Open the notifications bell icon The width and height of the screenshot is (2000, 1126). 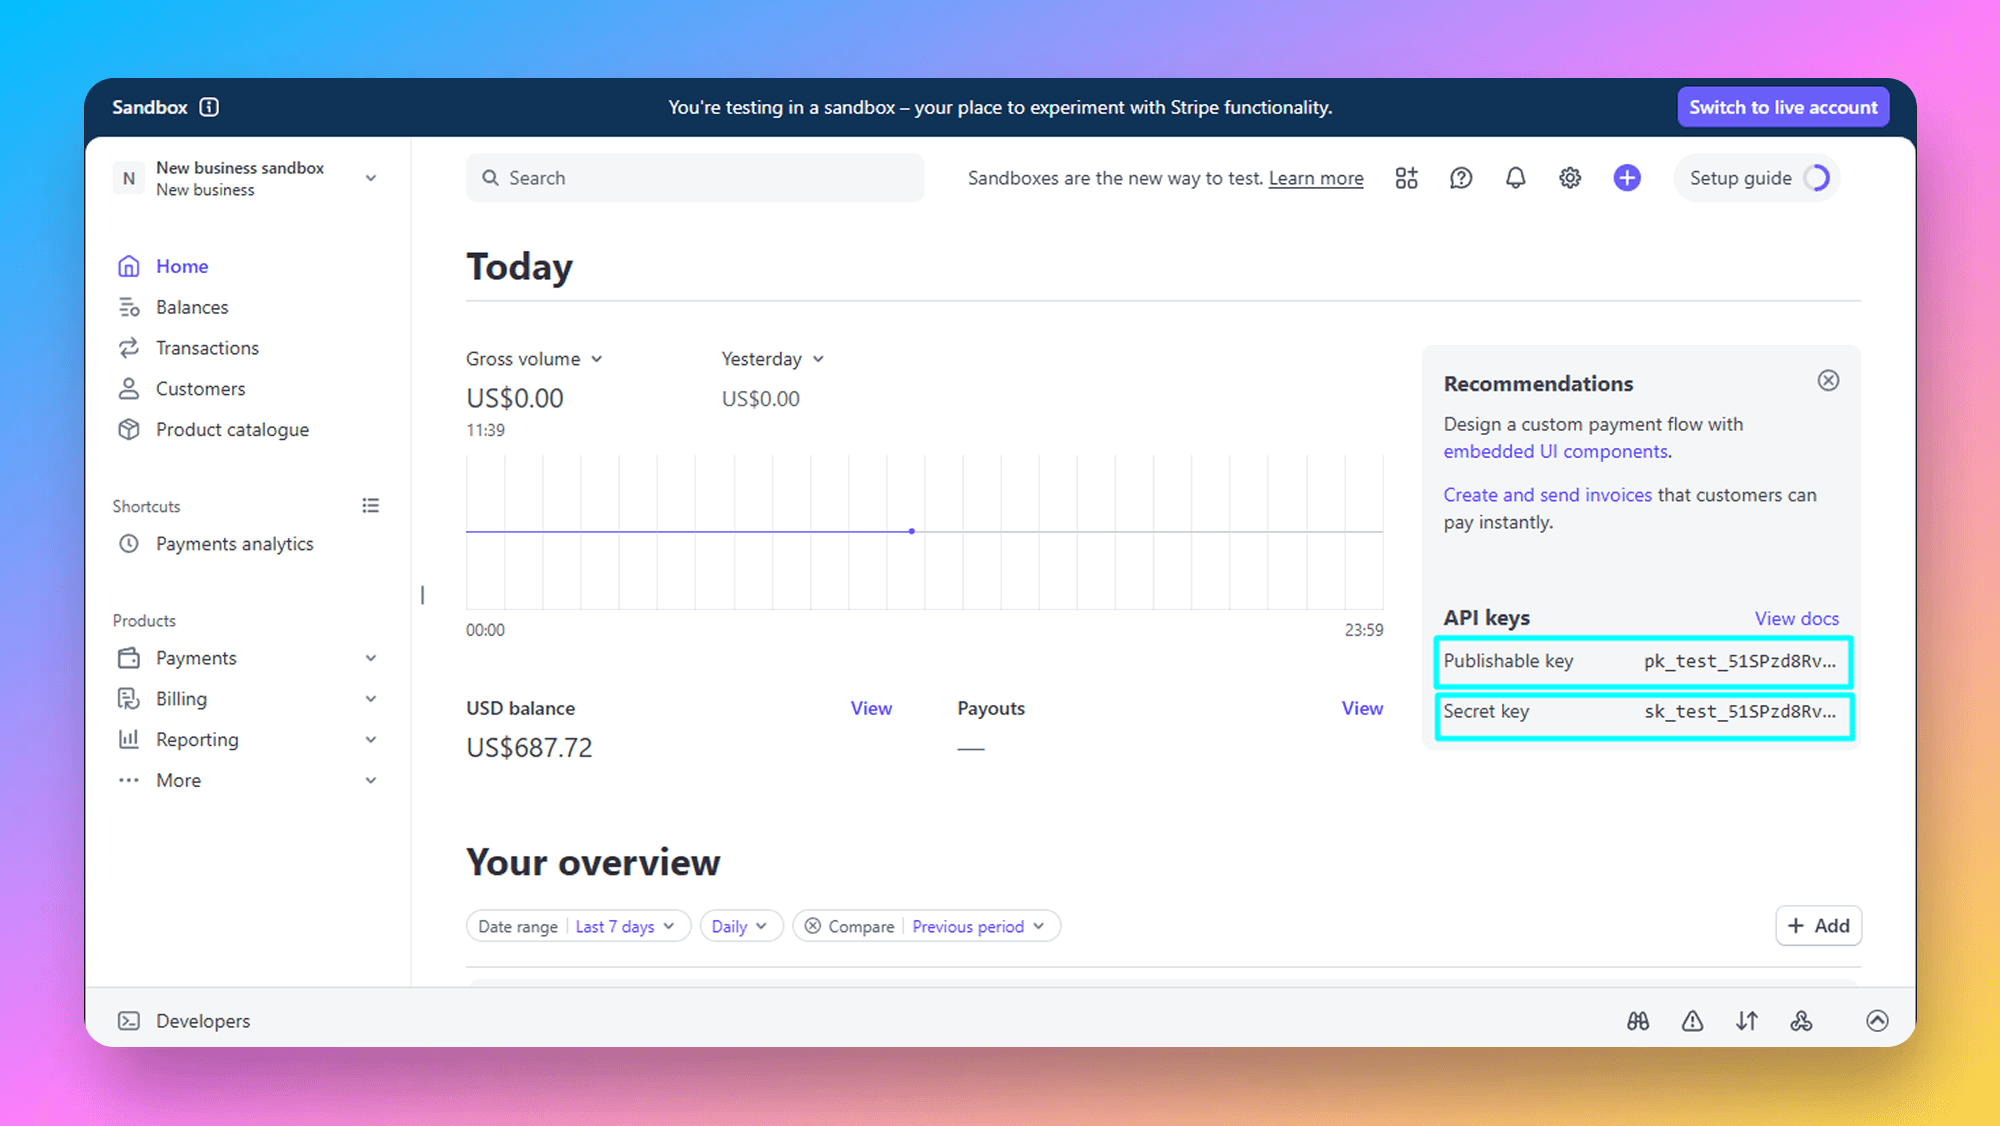click(1515, 178)
